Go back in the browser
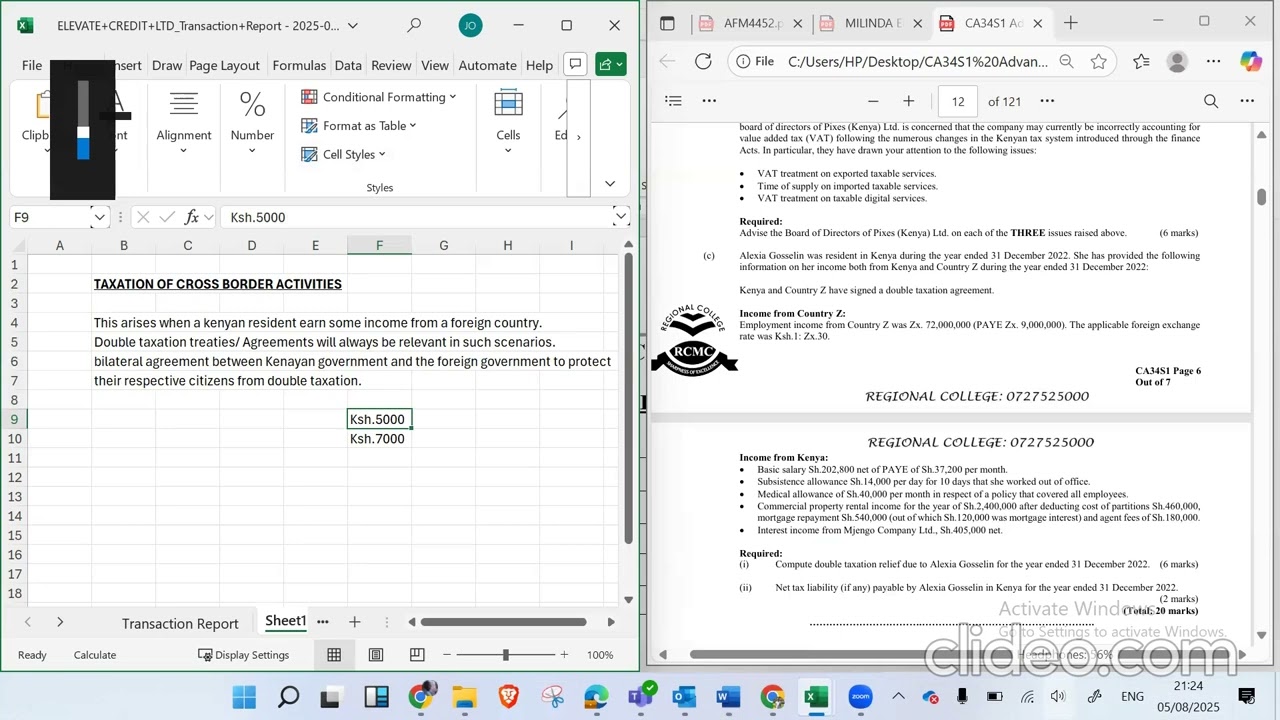 pyautogui.click(x=667, y=62)
